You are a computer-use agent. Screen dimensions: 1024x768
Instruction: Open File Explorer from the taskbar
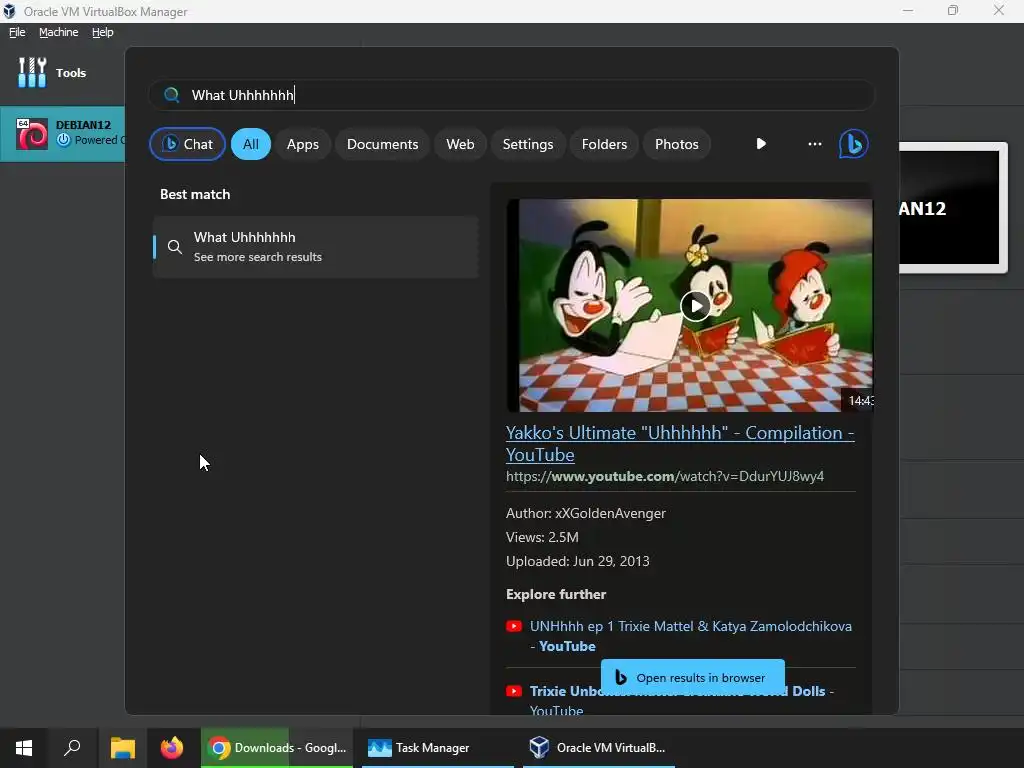[122, 748]
